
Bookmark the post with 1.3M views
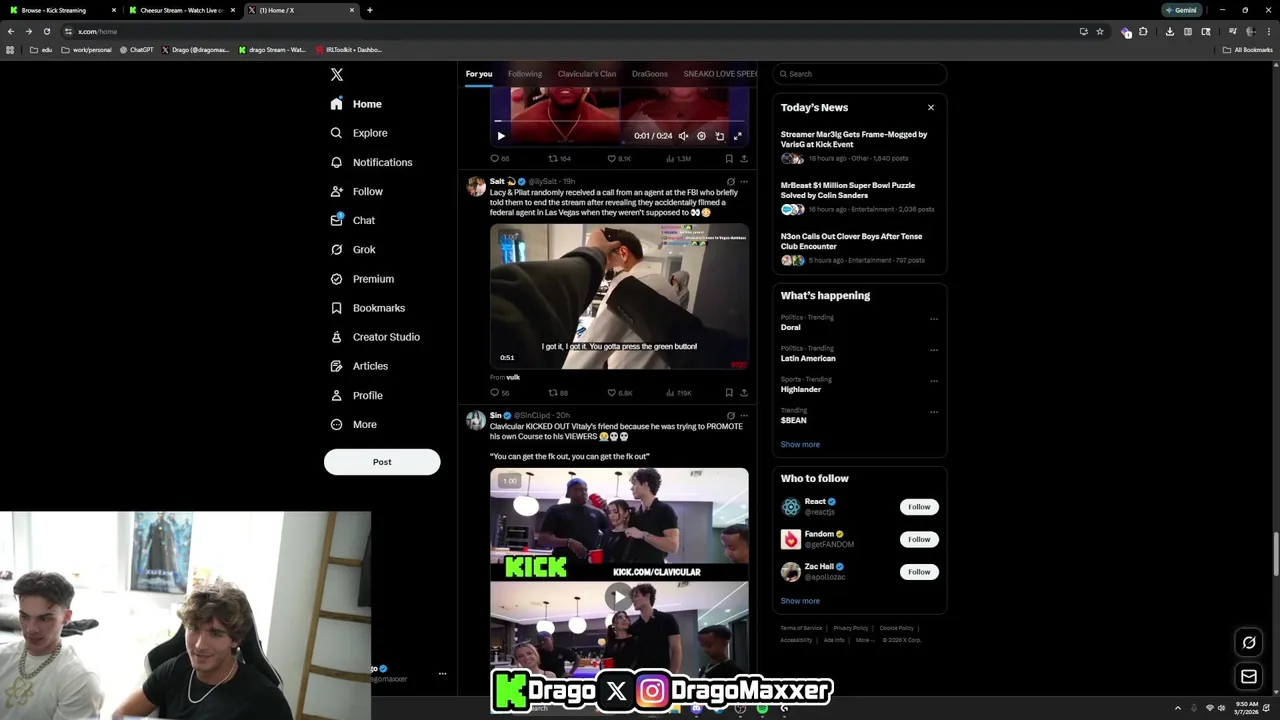[x=728, y=158]
